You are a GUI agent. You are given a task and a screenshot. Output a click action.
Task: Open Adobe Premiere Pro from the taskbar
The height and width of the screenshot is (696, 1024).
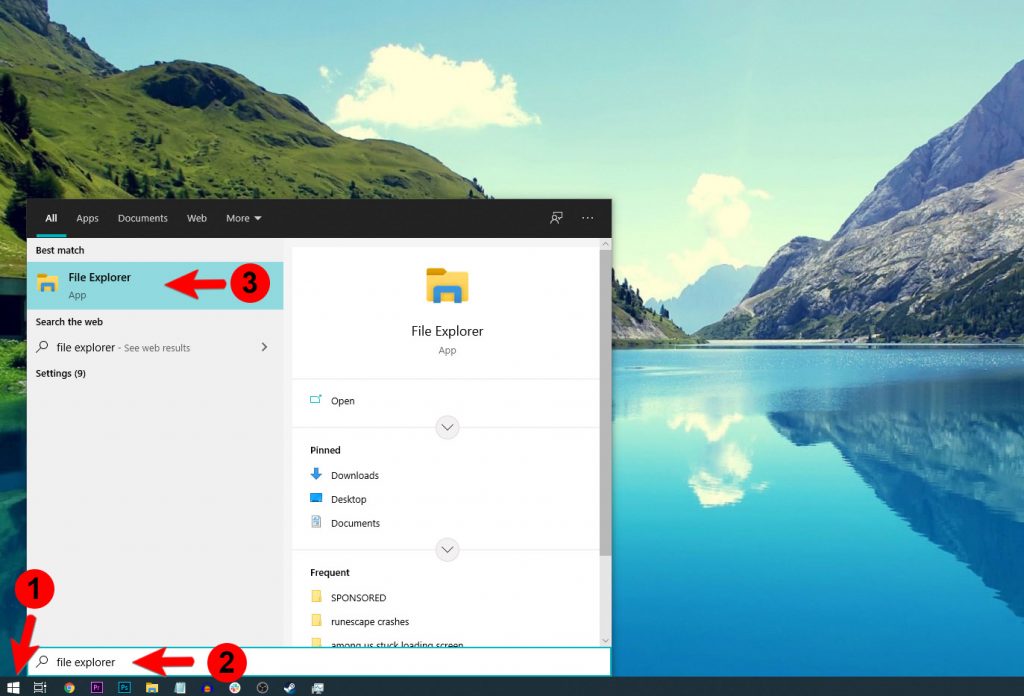pyautogui.click(x=97, y=687)
